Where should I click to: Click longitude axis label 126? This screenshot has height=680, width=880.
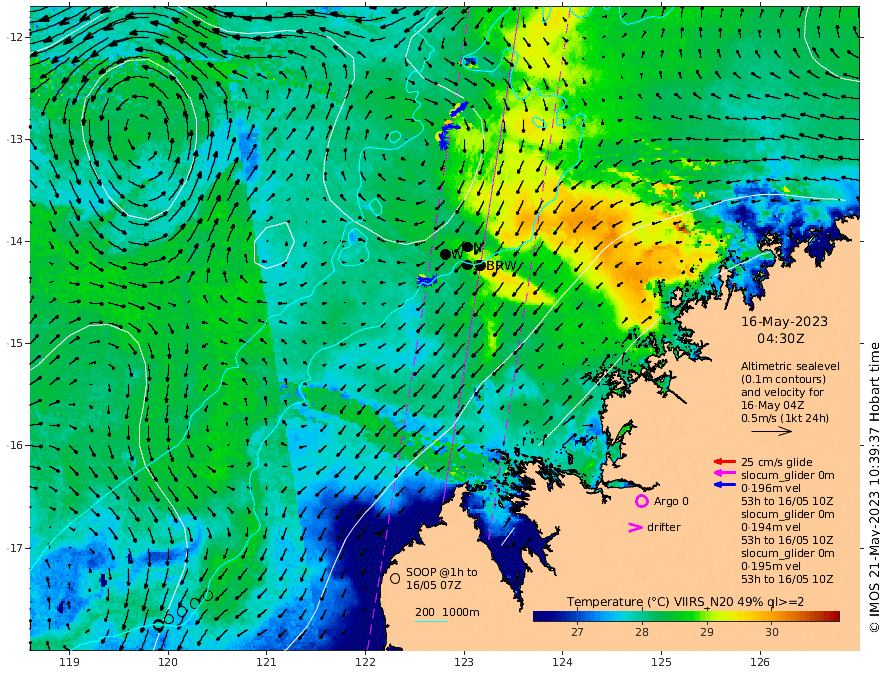(x=760, y=662)
